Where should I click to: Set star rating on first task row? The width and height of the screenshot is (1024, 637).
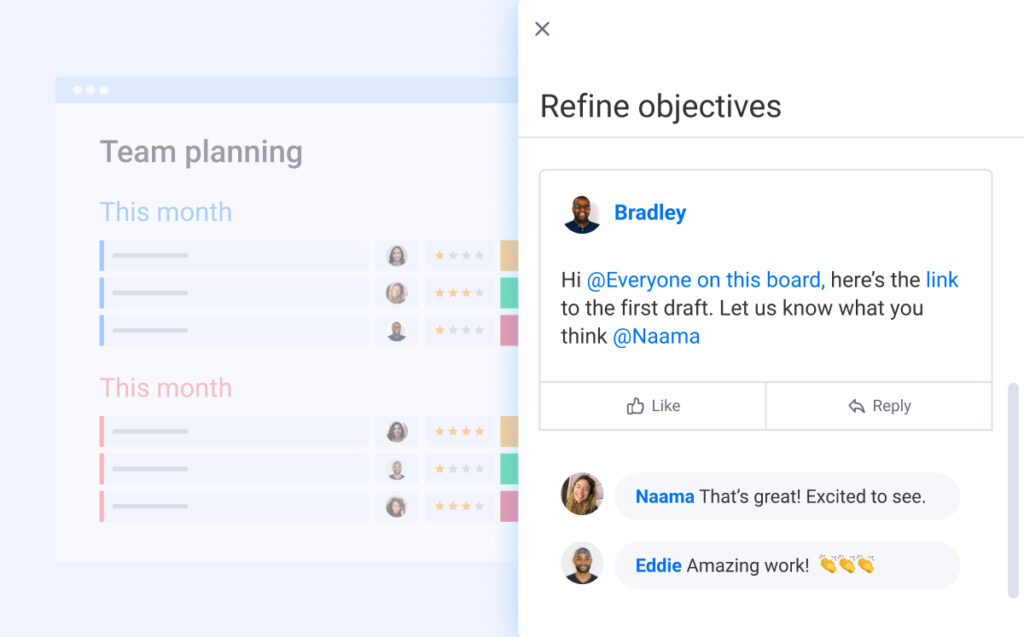tap(459, 256)
